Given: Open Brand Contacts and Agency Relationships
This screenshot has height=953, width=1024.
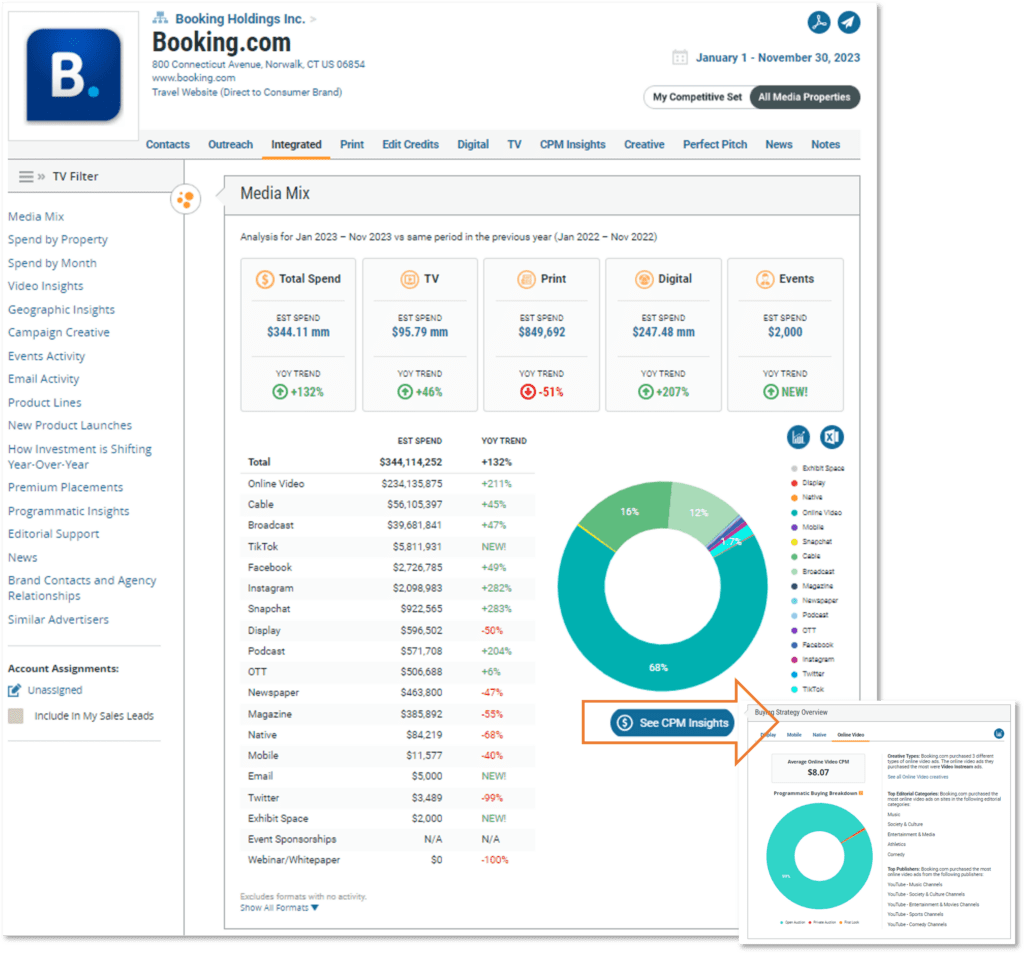Looking at the screenshot, I should click(x=82, y=589).
